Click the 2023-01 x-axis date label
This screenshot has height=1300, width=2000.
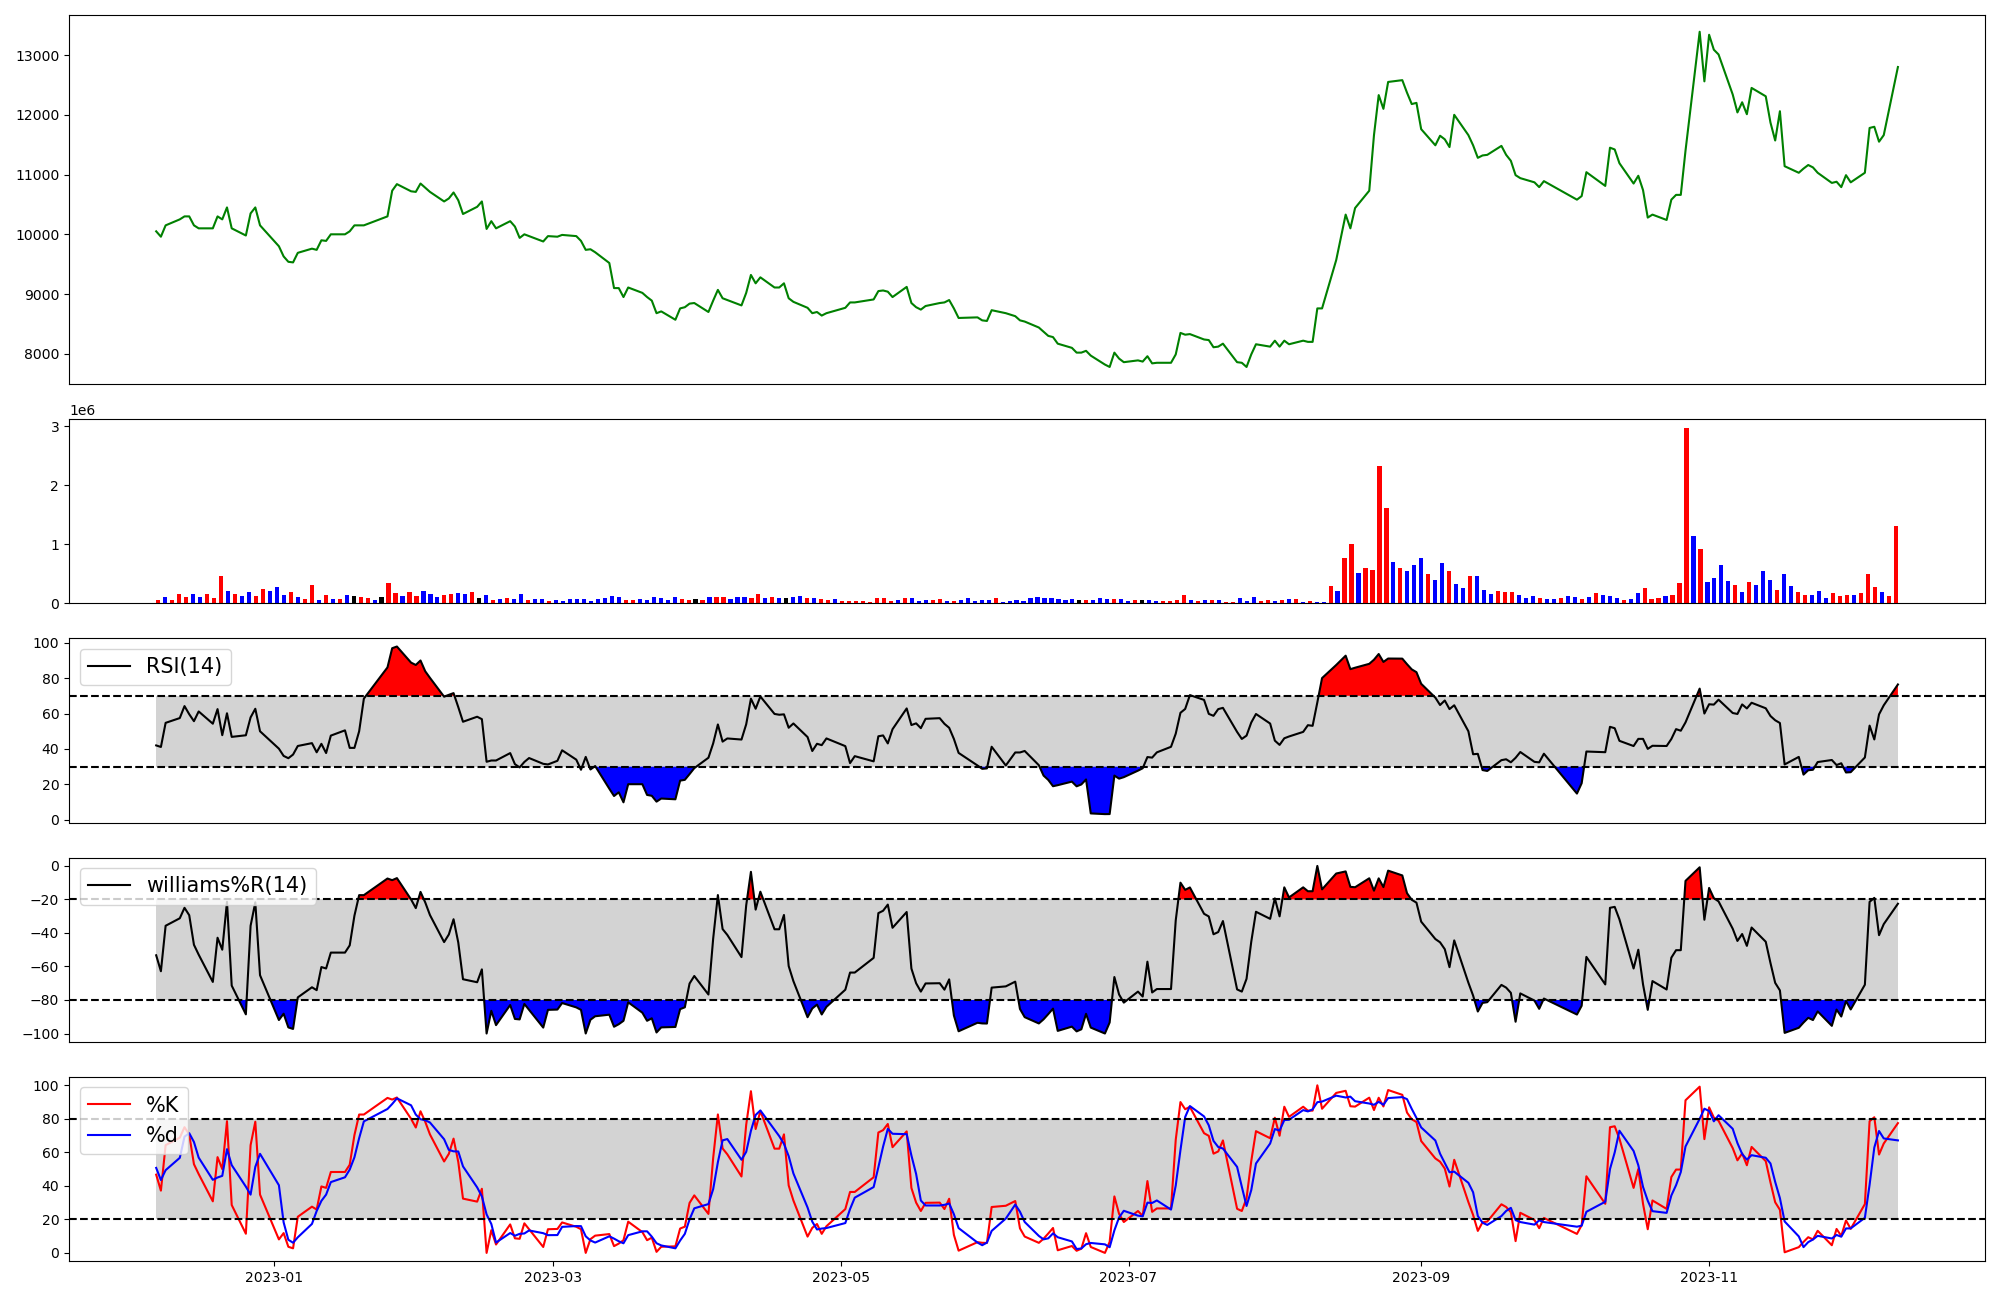(x=274, y=1277)
